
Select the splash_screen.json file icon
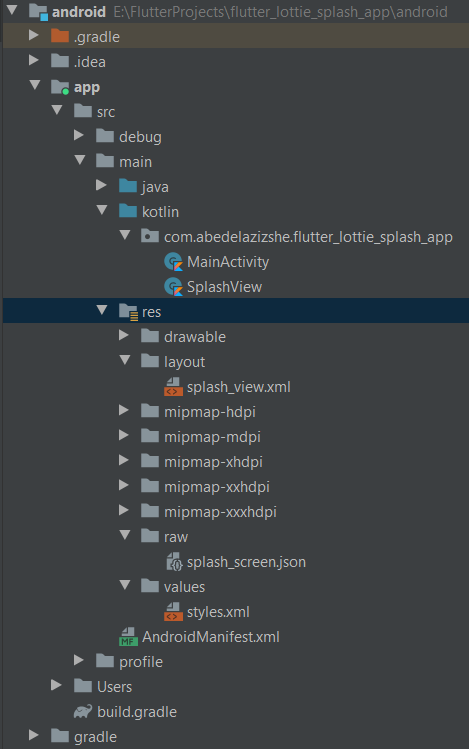pyautogui.click(x=174, y=562)
